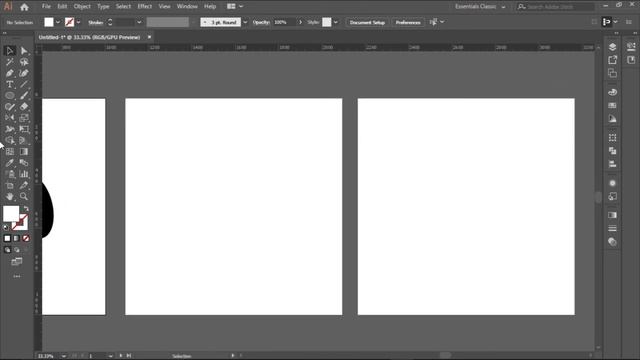Select the Paintbrush tool
This screenshot has width=640, height=360.
(x=24, y=96)
